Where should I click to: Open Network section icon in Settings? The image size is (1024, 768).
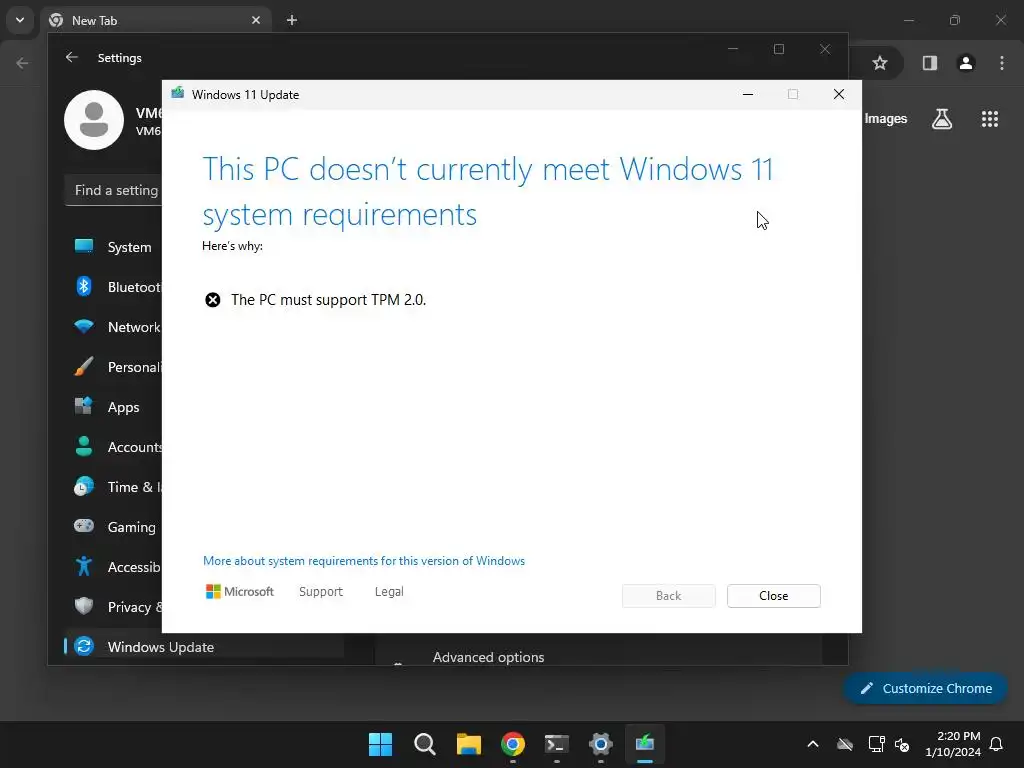[x=84, y=327]
